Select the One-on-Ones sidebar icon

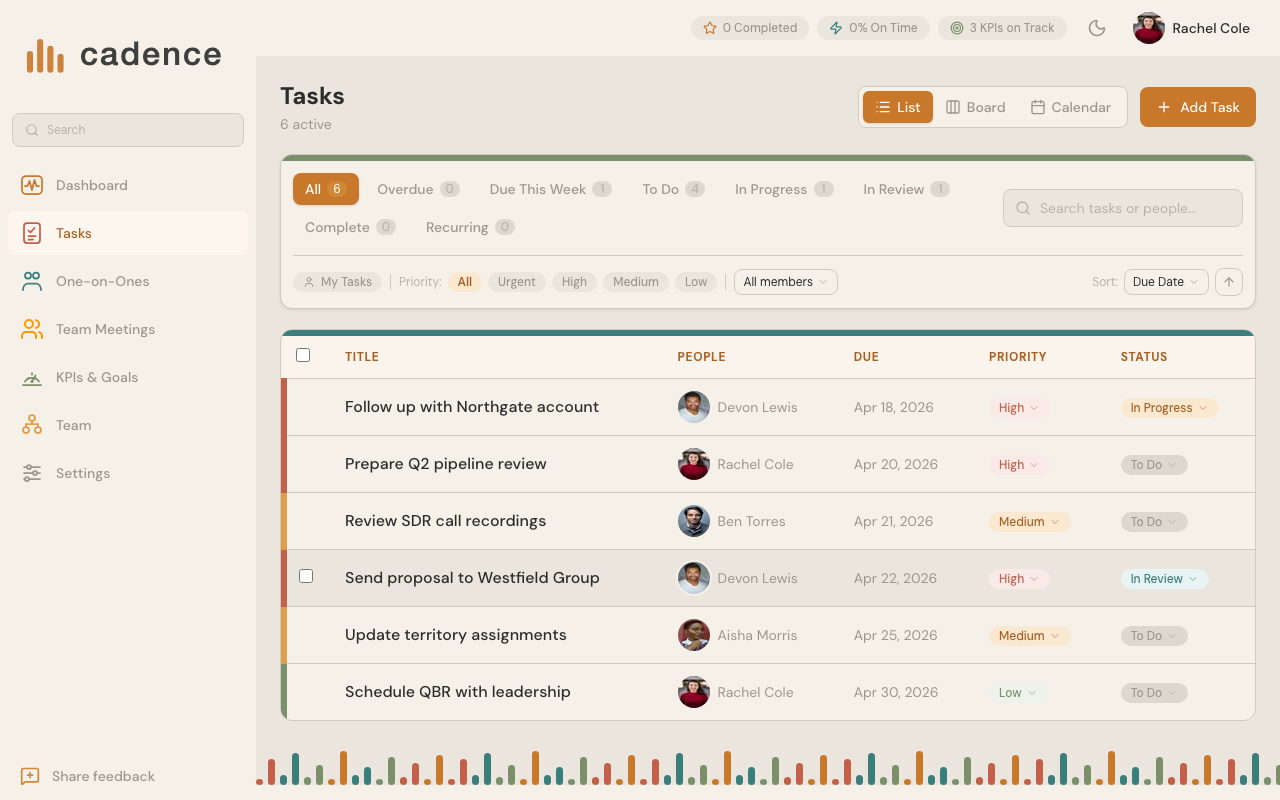click(31, 281)
